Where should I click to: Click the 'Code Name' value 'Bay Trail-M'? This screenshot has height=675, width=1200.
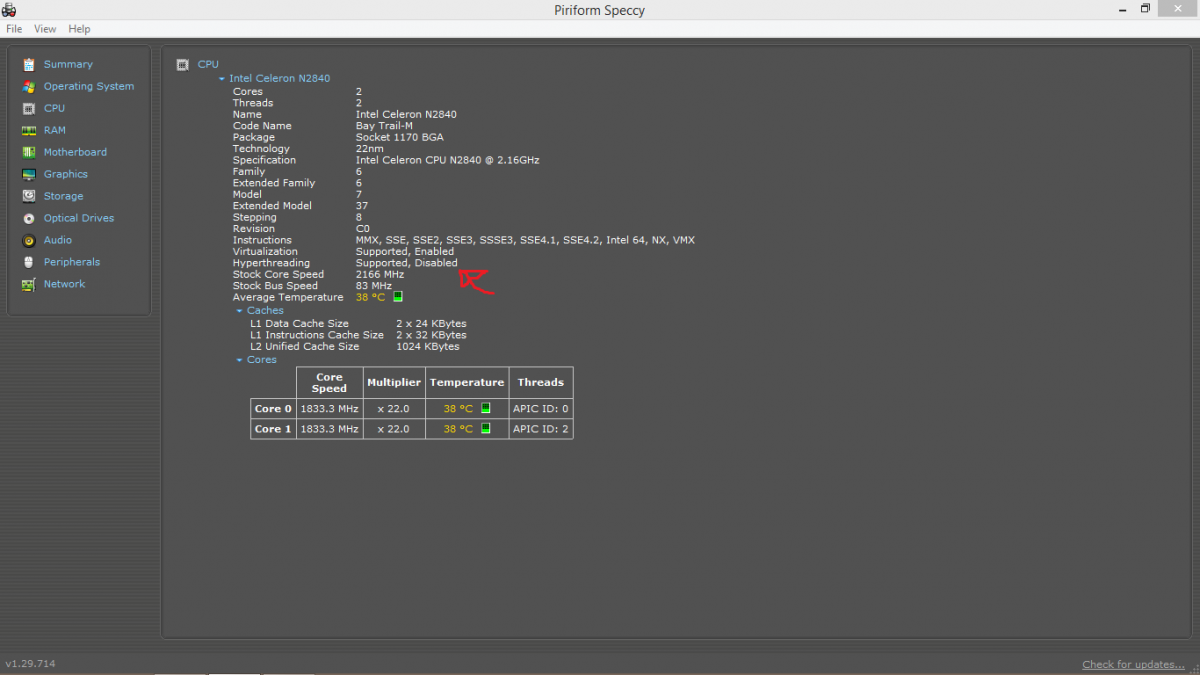point(384,126)
